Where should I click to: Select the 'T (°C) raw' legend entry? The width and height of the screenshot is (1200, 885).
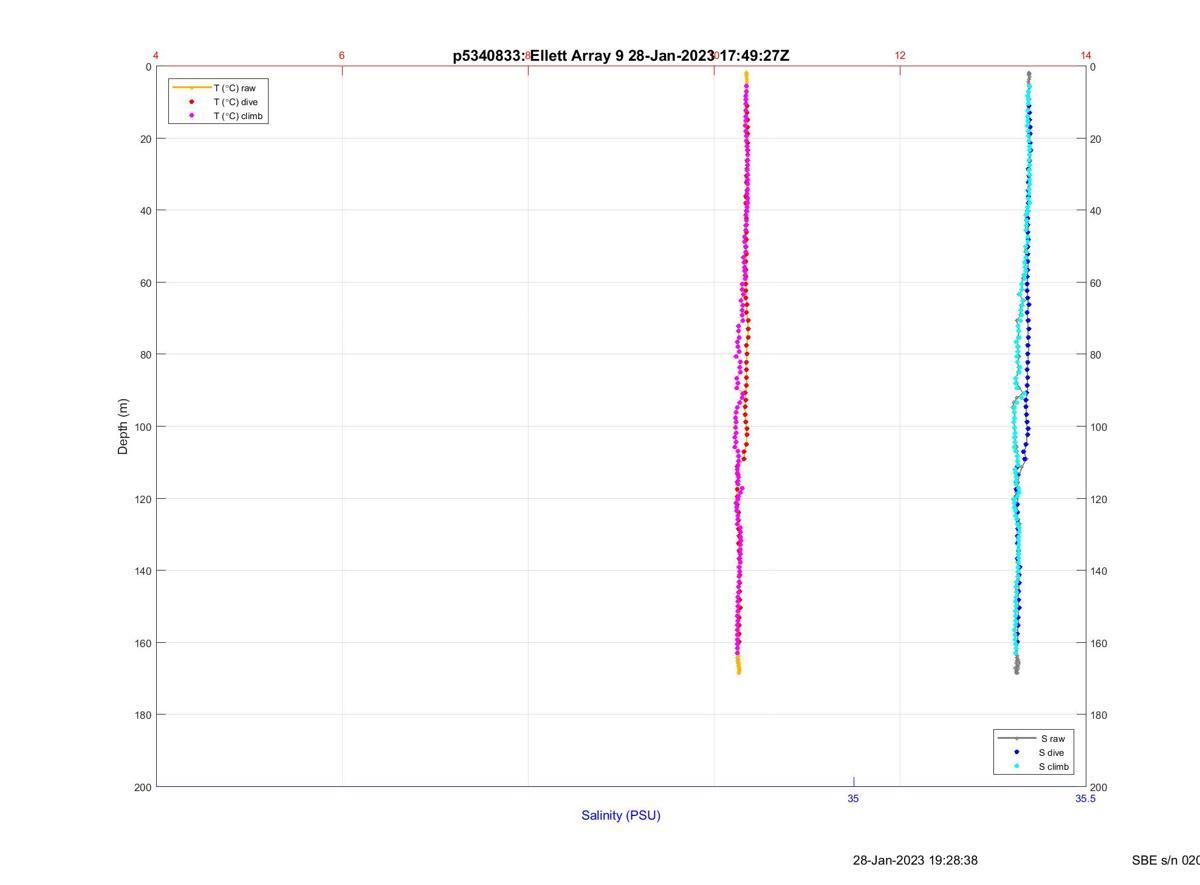pos(234,88)
